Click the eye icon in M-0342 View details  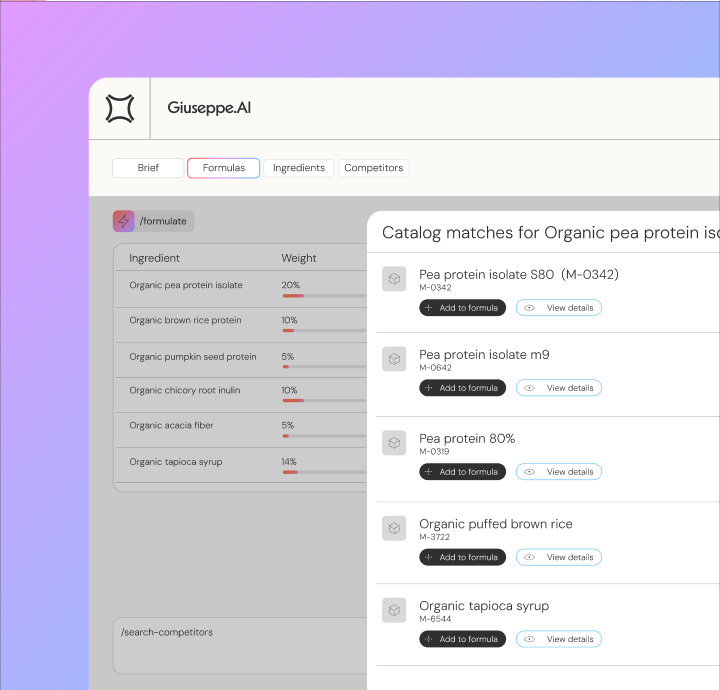(529, 308)
